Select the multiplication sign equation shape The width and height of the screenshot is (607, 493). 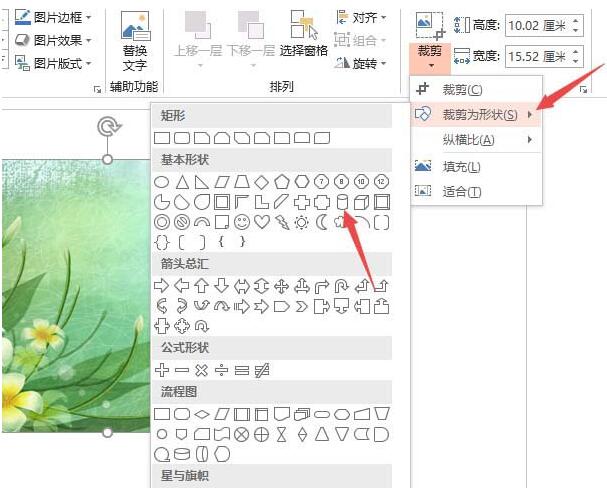pyautogui.click(x=201, y=370)
